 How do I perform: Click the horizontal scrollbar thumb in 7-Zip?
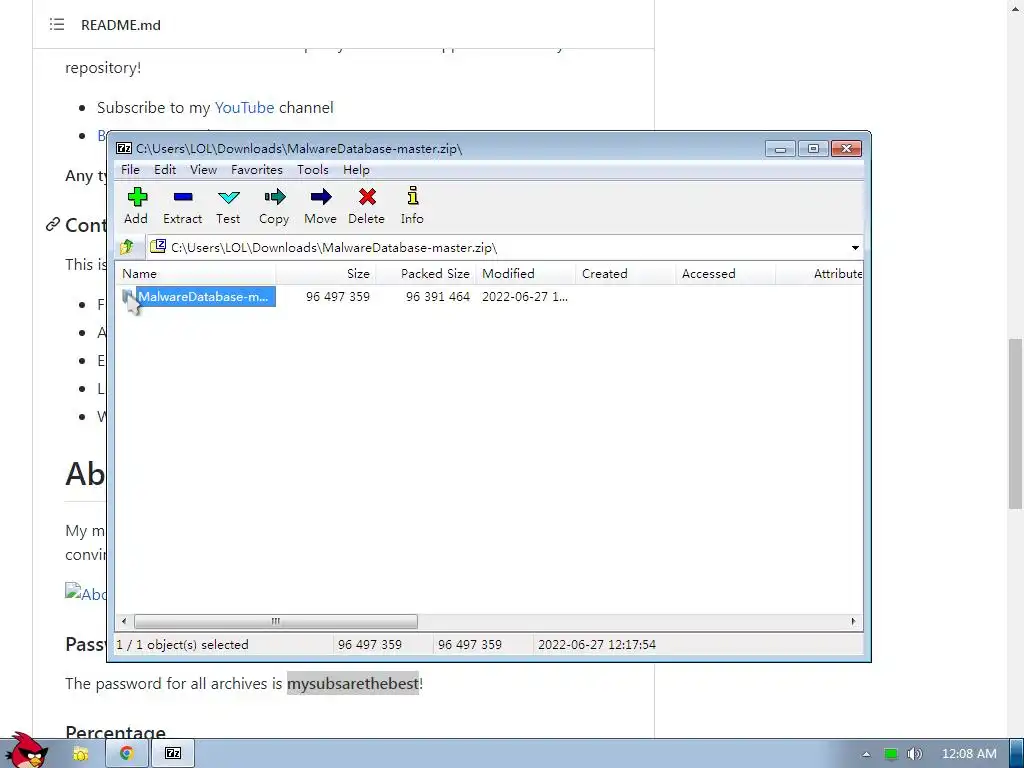click(276, 621)
